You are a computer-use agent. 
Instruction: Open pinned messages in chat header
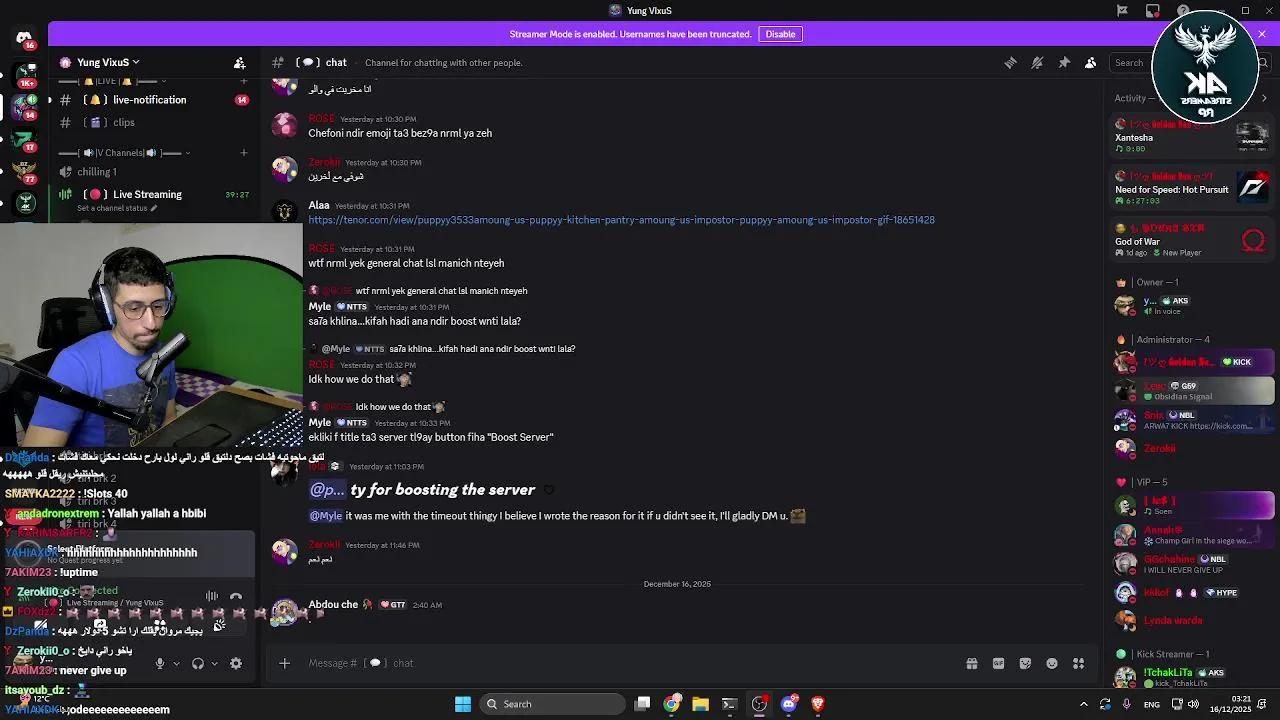click(x=1064, y=62)
